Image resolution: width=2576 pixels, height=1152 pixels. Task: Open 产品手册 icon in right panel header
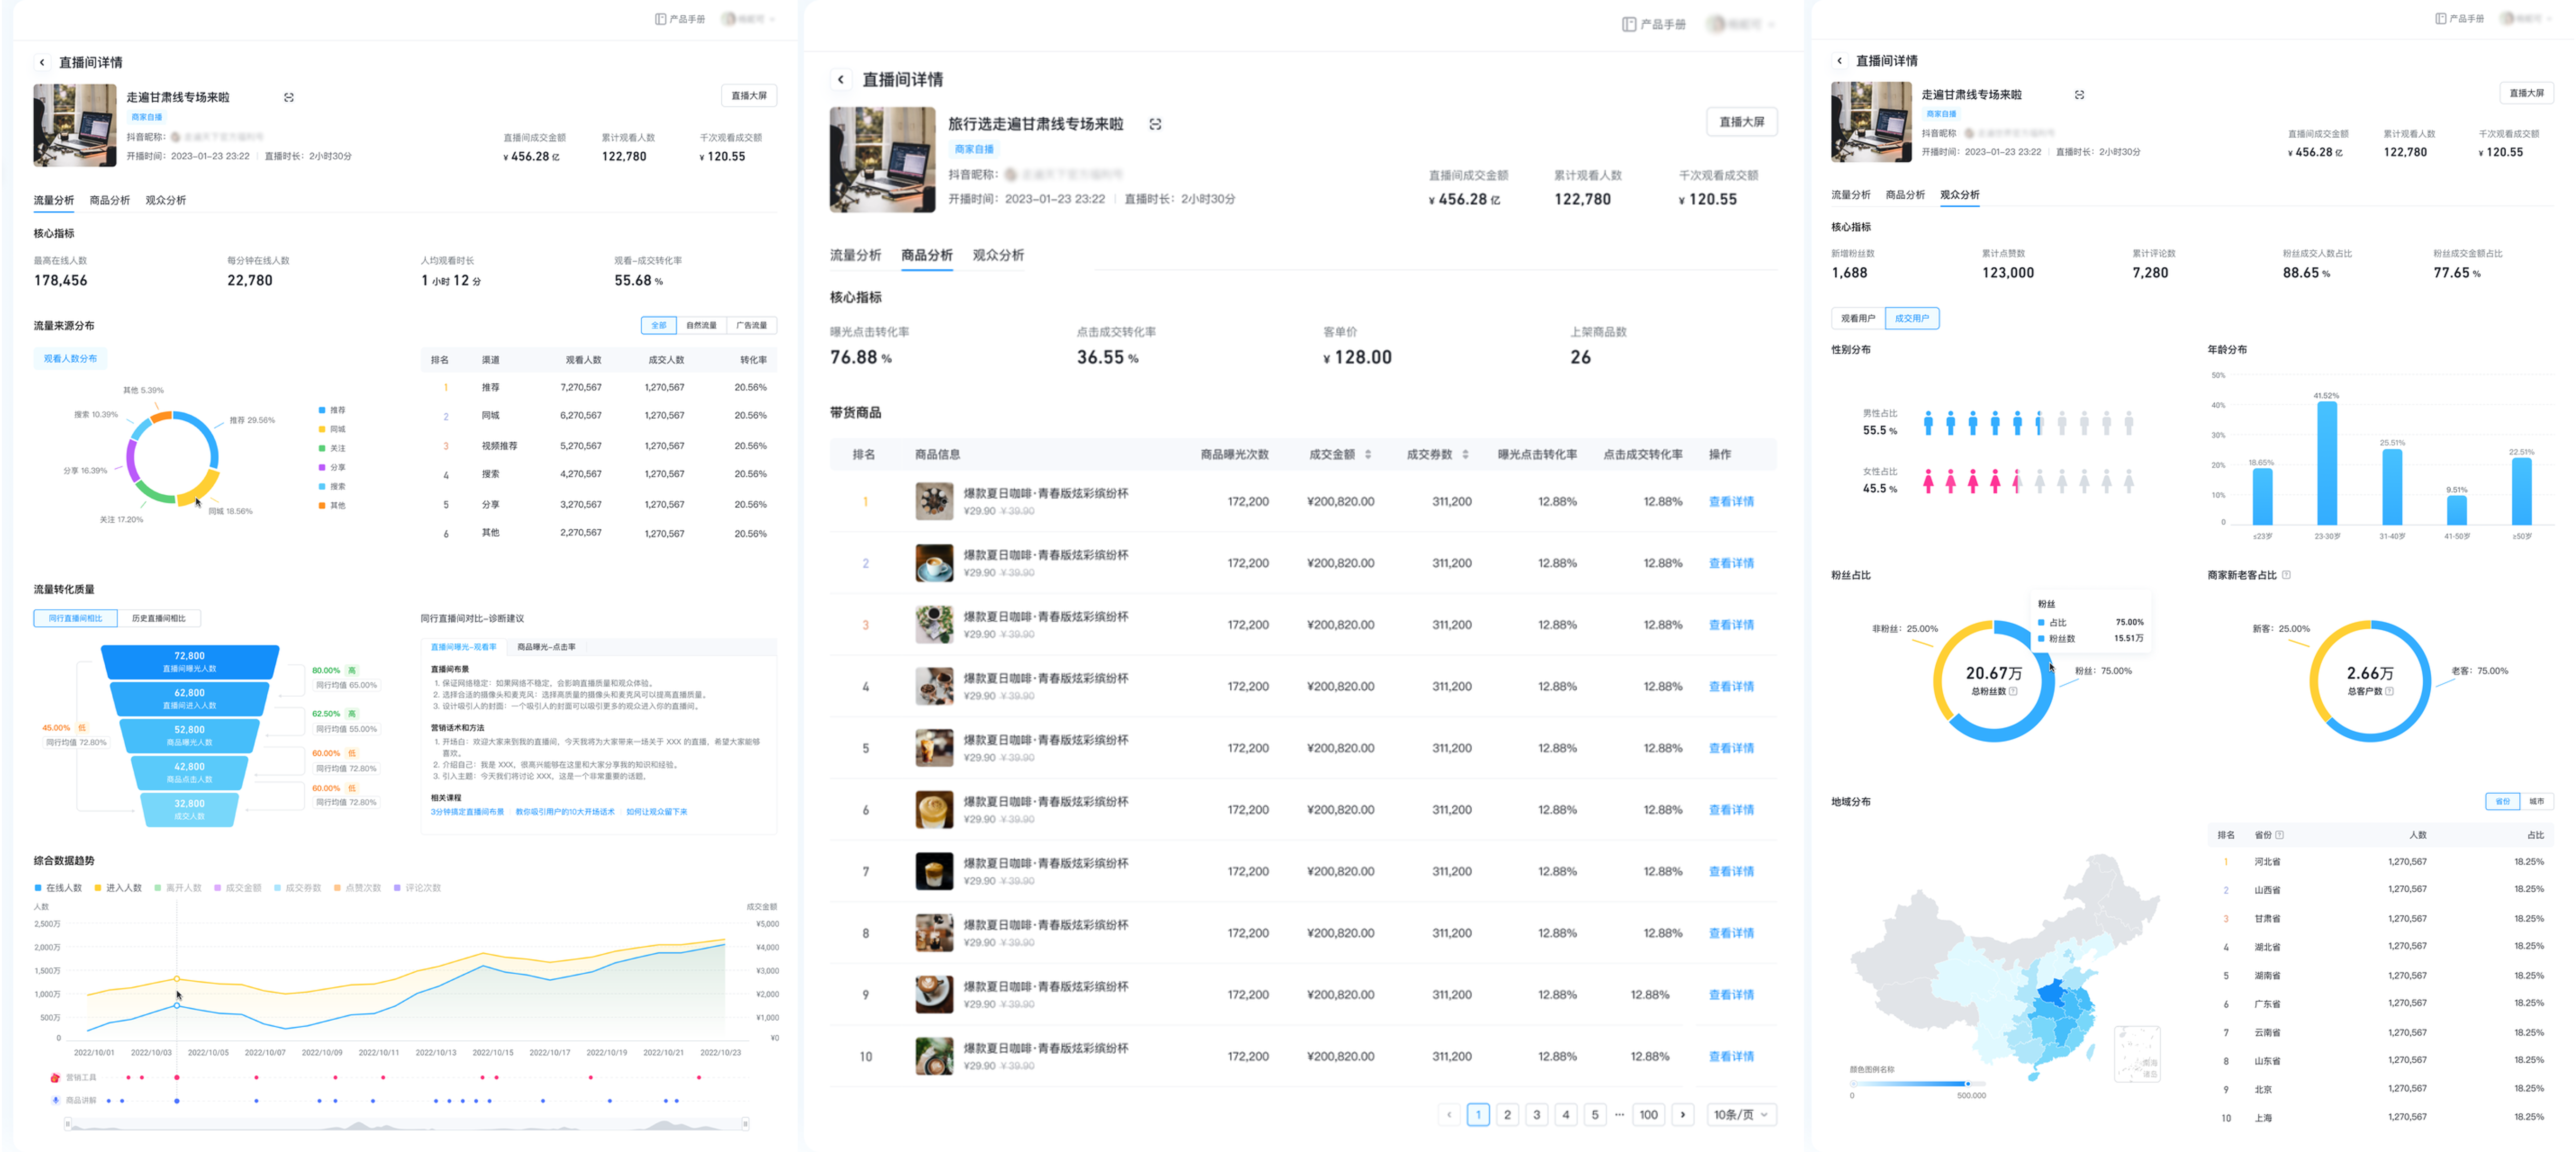click(2440, 19)
